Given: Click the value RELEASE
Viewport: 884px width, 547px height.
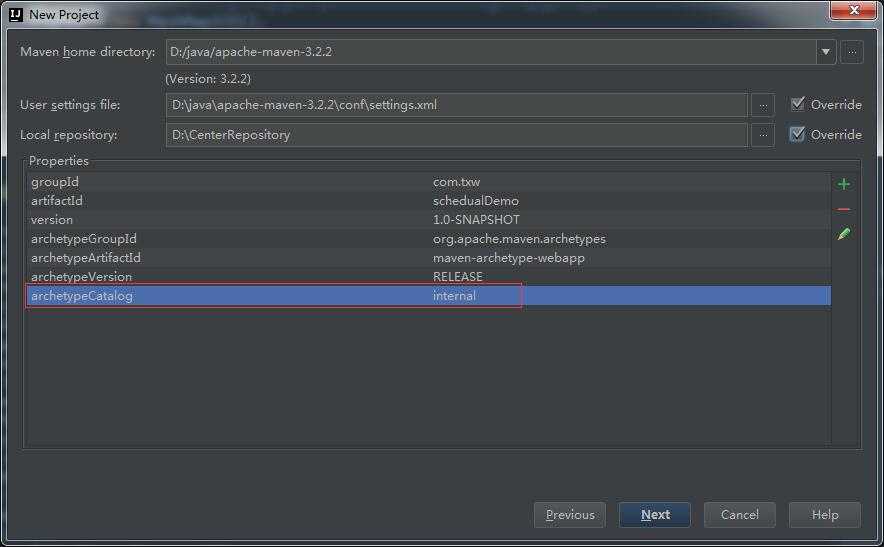Looking at the screenshot, I should click(458, 277).
